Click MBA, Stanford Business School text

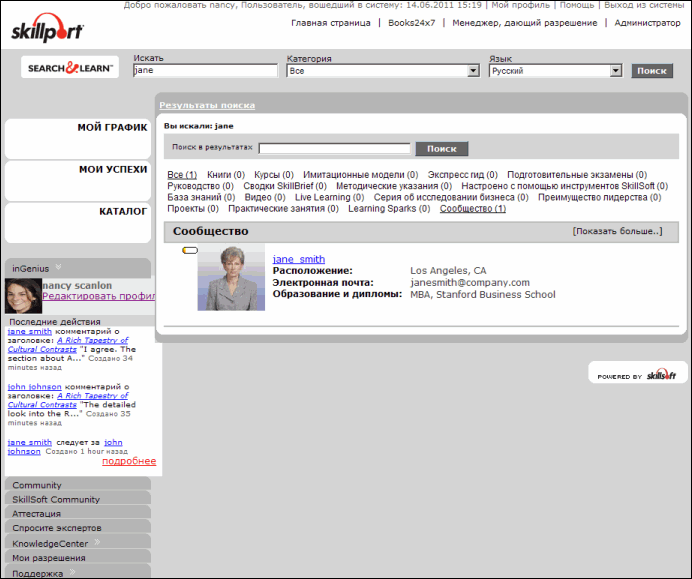click(482, 294)
